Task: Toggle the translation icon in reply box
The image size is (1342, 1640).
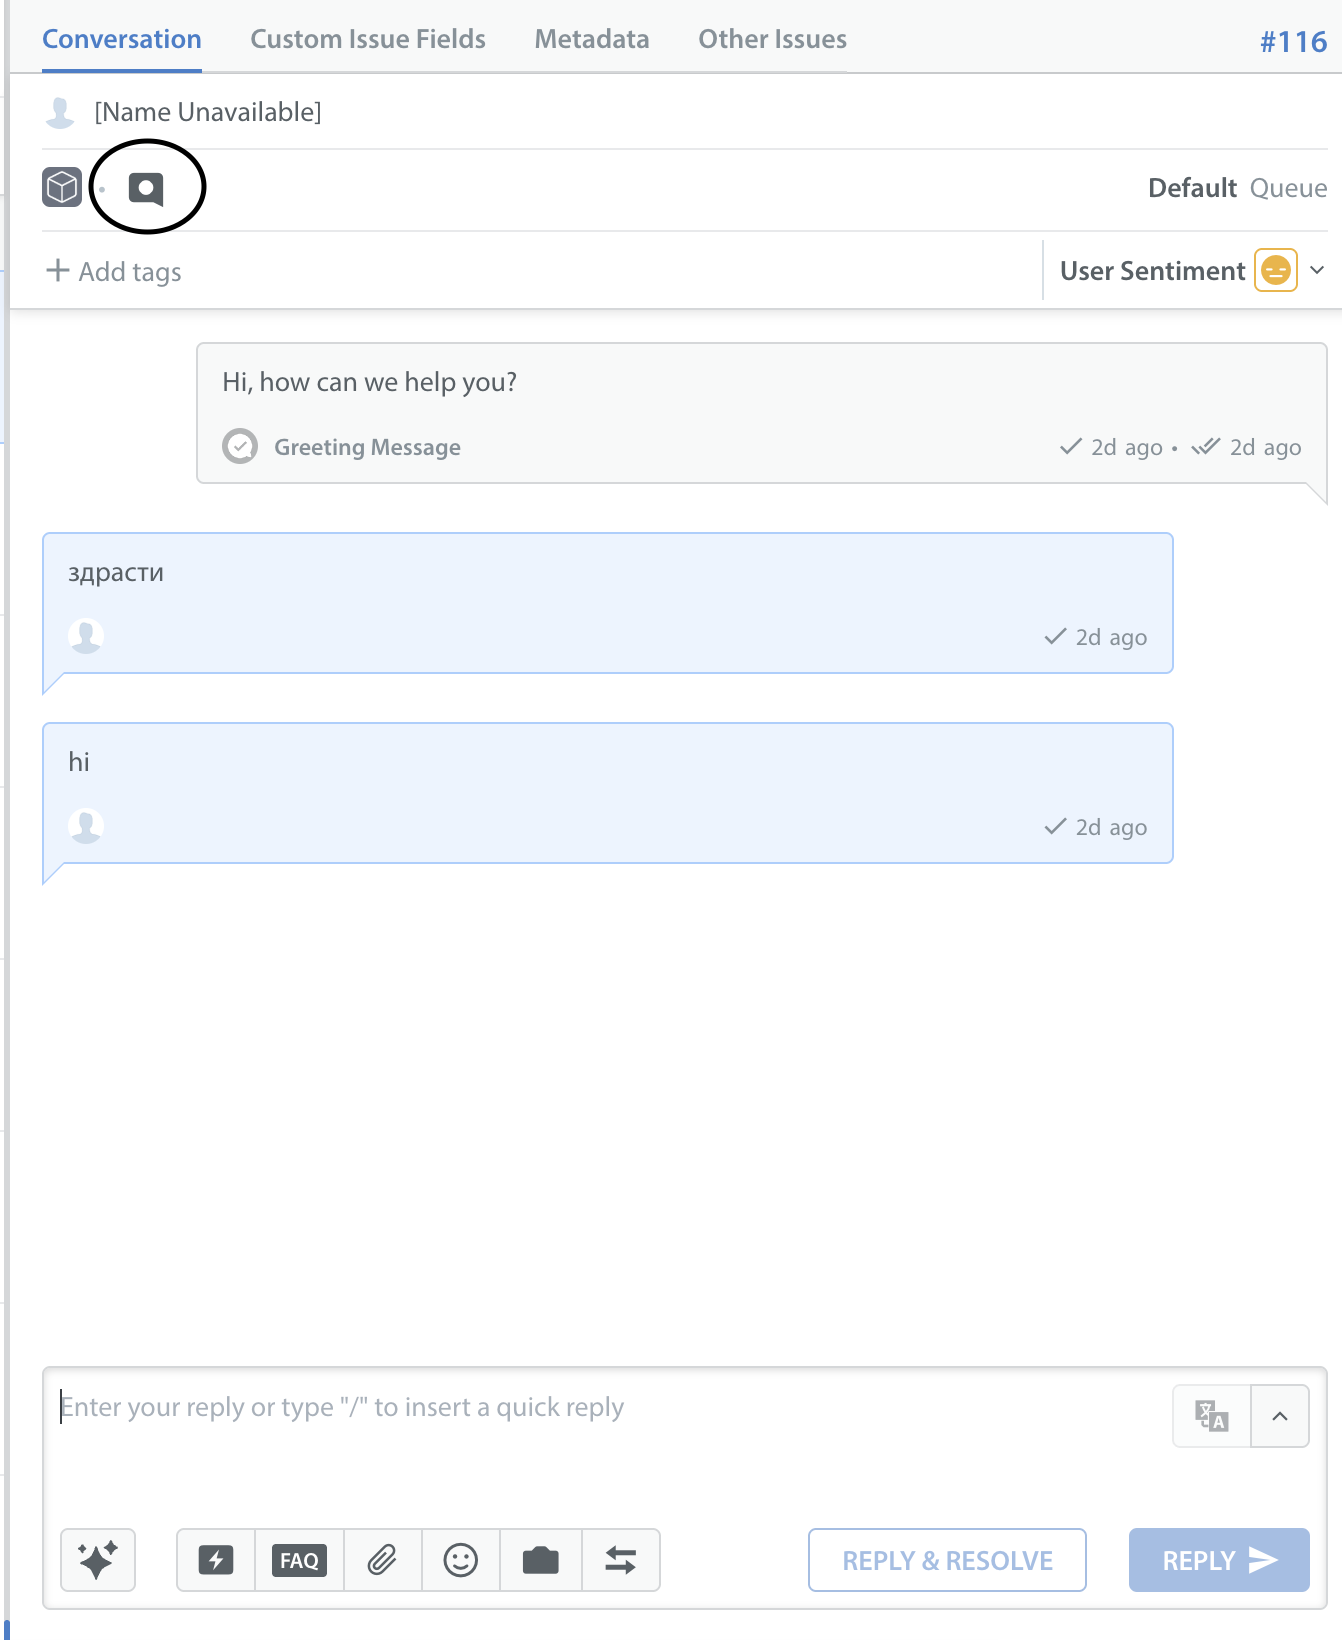Action: (1212, 1415)
